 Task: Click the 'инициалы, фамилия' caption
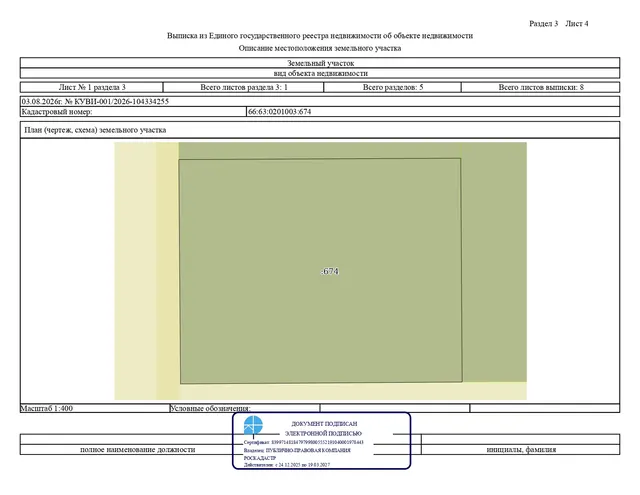point(521,450)
